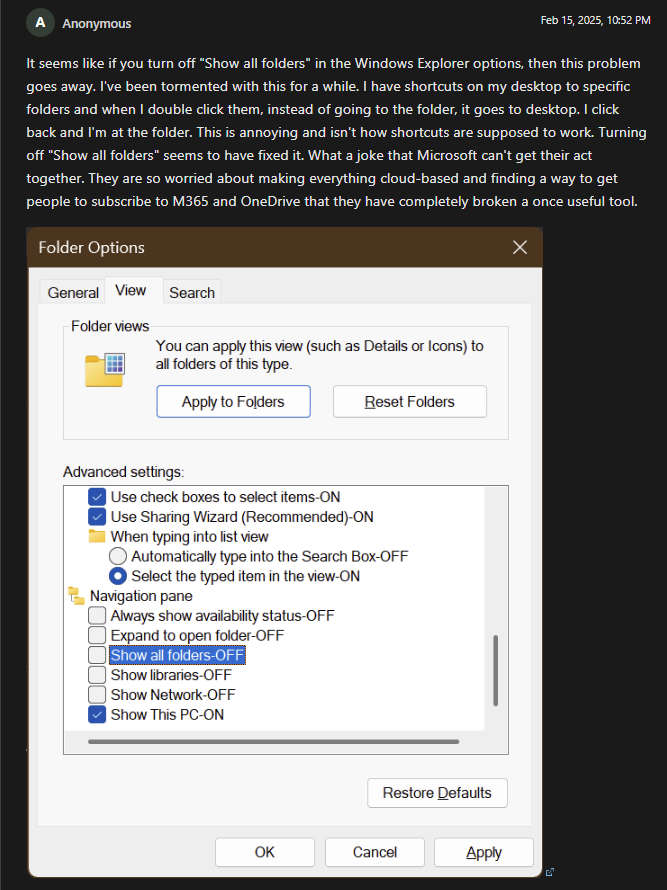Click the vertical scrollbar in Advanced settings
Image resolution: width=667 pixels, height=890 pixels.
coord(496,670)
